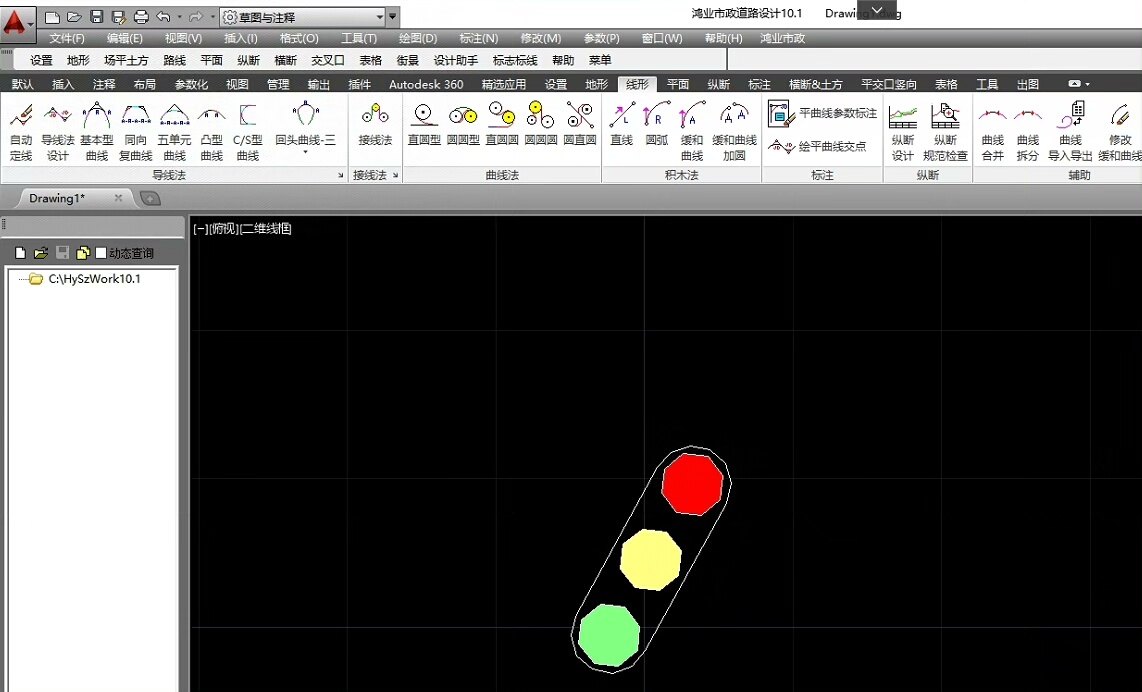Select the C:\HySzWork10.1 folder tree item
This screenshot has height=692, width=1142.
tap(94, 278)
